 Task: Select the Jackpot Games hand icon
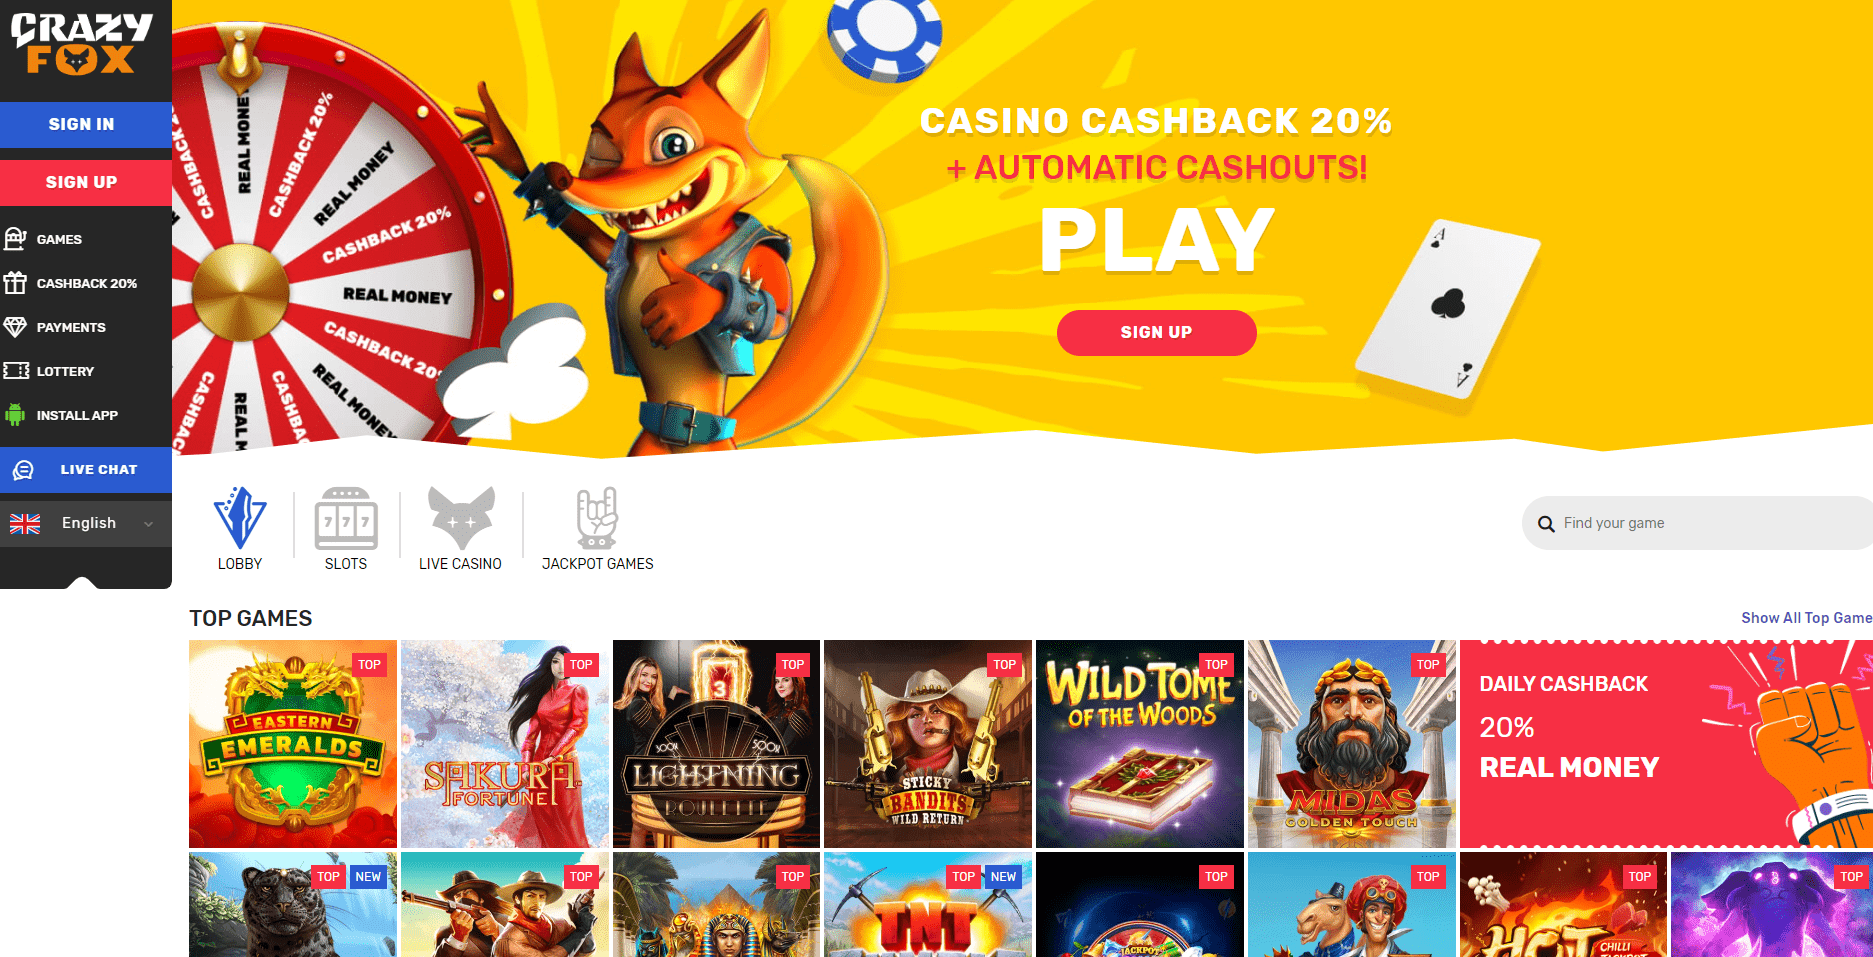coord(597,518)
